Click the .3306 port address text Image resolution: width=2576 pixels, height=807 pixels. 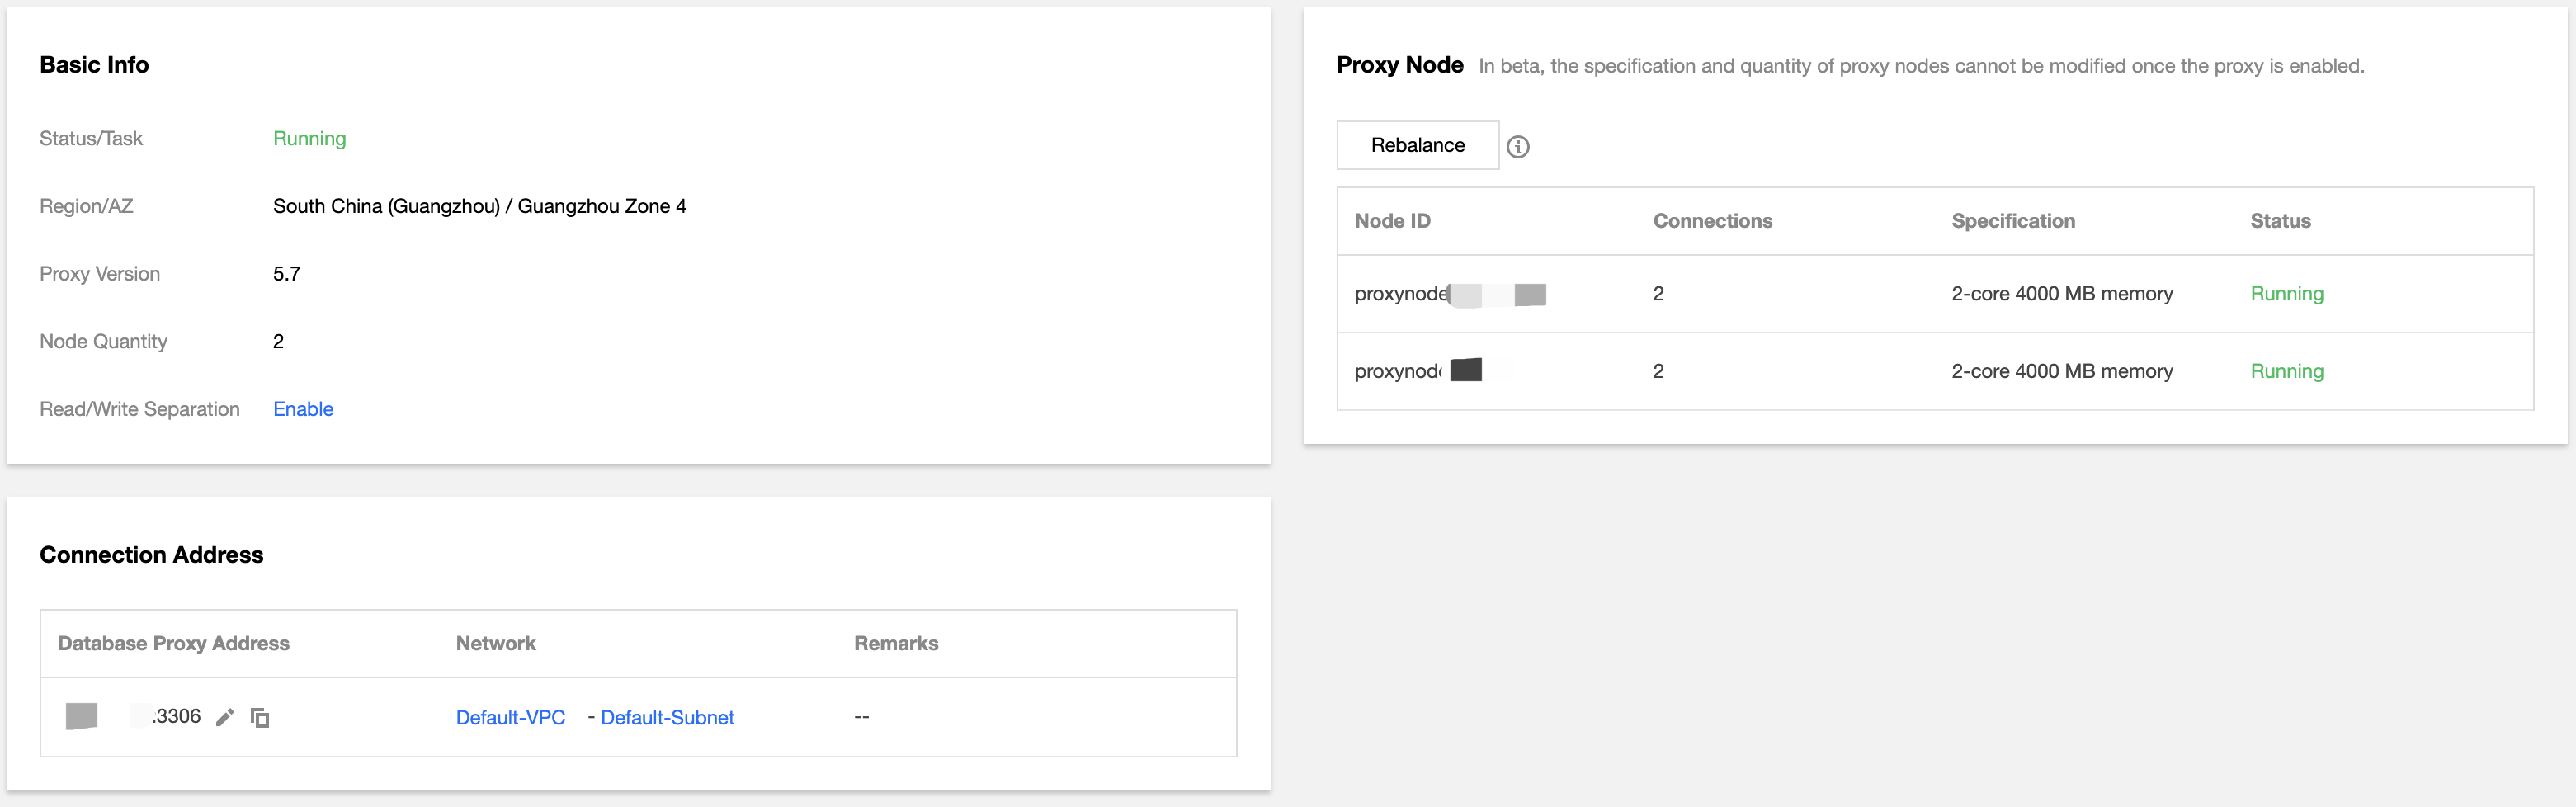click(x=176, y=716)
